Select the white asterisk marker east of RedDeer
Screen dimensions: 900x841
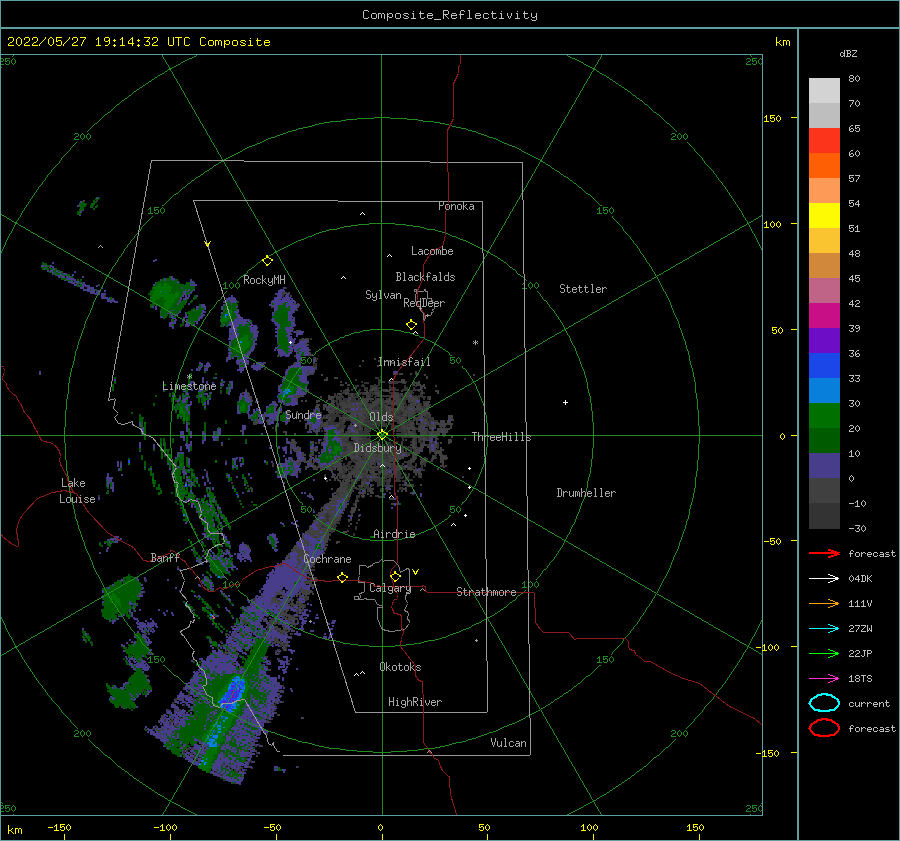point(475,343)
